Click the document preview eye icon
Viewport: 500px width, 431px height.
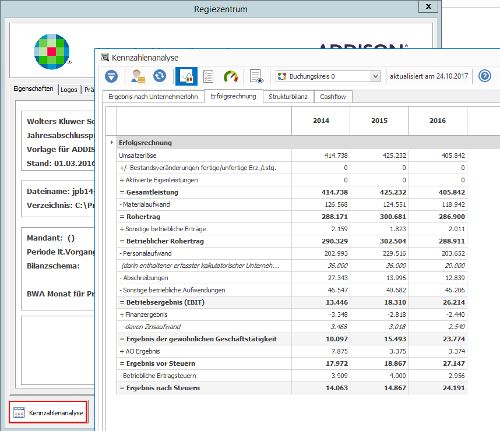click(x=257, y=76)
